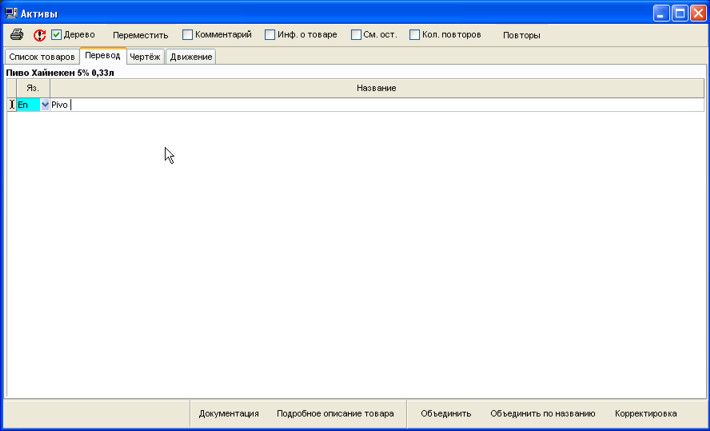Screen dimensions: 710x431
Task: Click Подробное описание товара button
Action: coord(335,413)
